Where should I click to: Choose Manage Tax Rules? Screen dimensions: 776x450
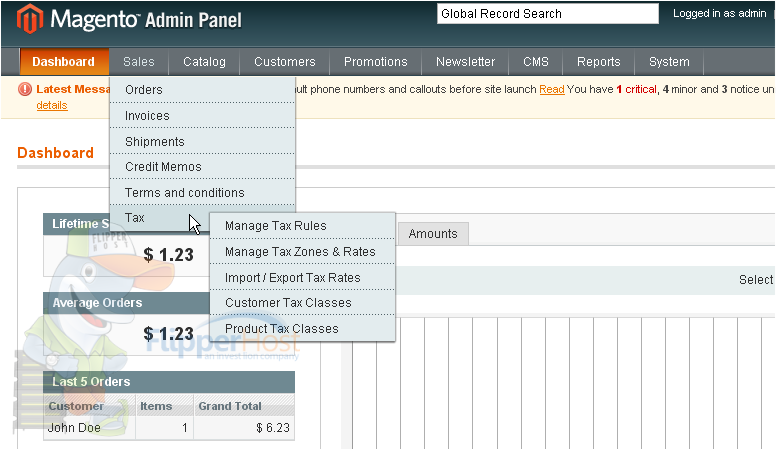point(302,226)
